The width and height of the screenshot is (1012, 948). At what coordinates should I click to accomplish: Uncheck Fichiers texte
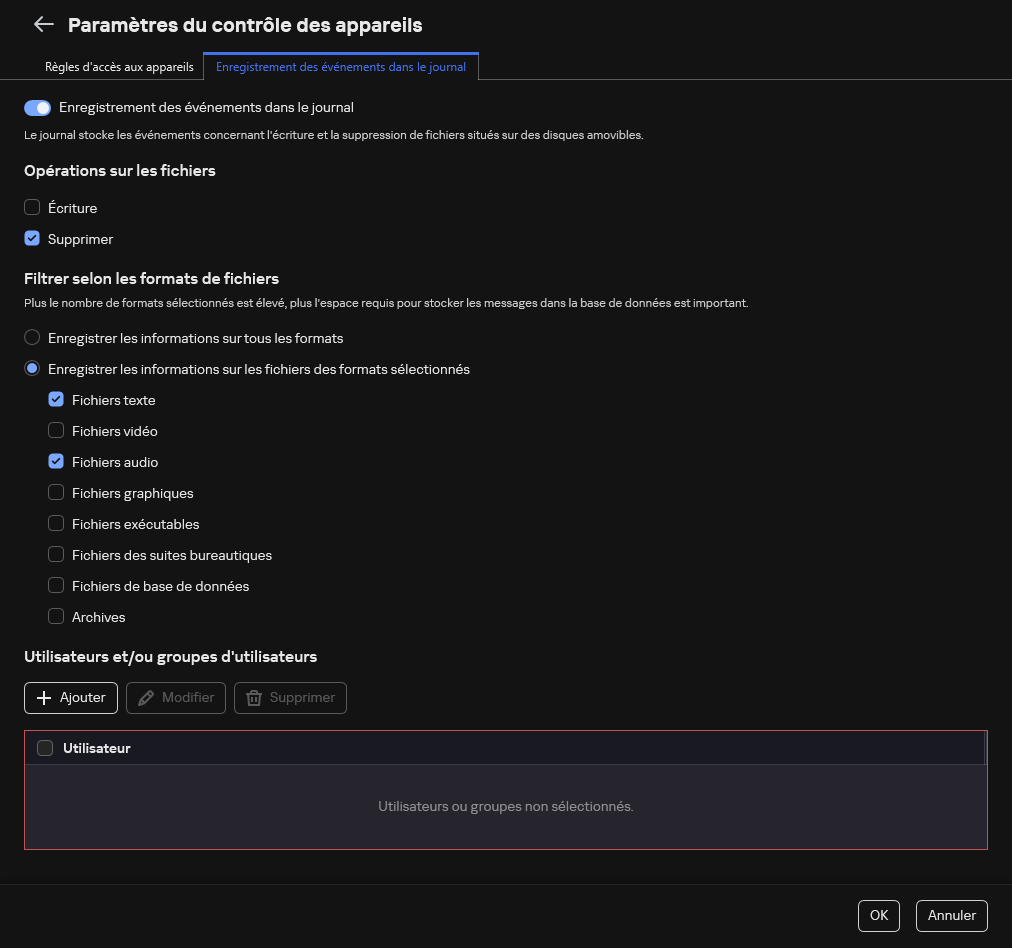click(56, 399)
